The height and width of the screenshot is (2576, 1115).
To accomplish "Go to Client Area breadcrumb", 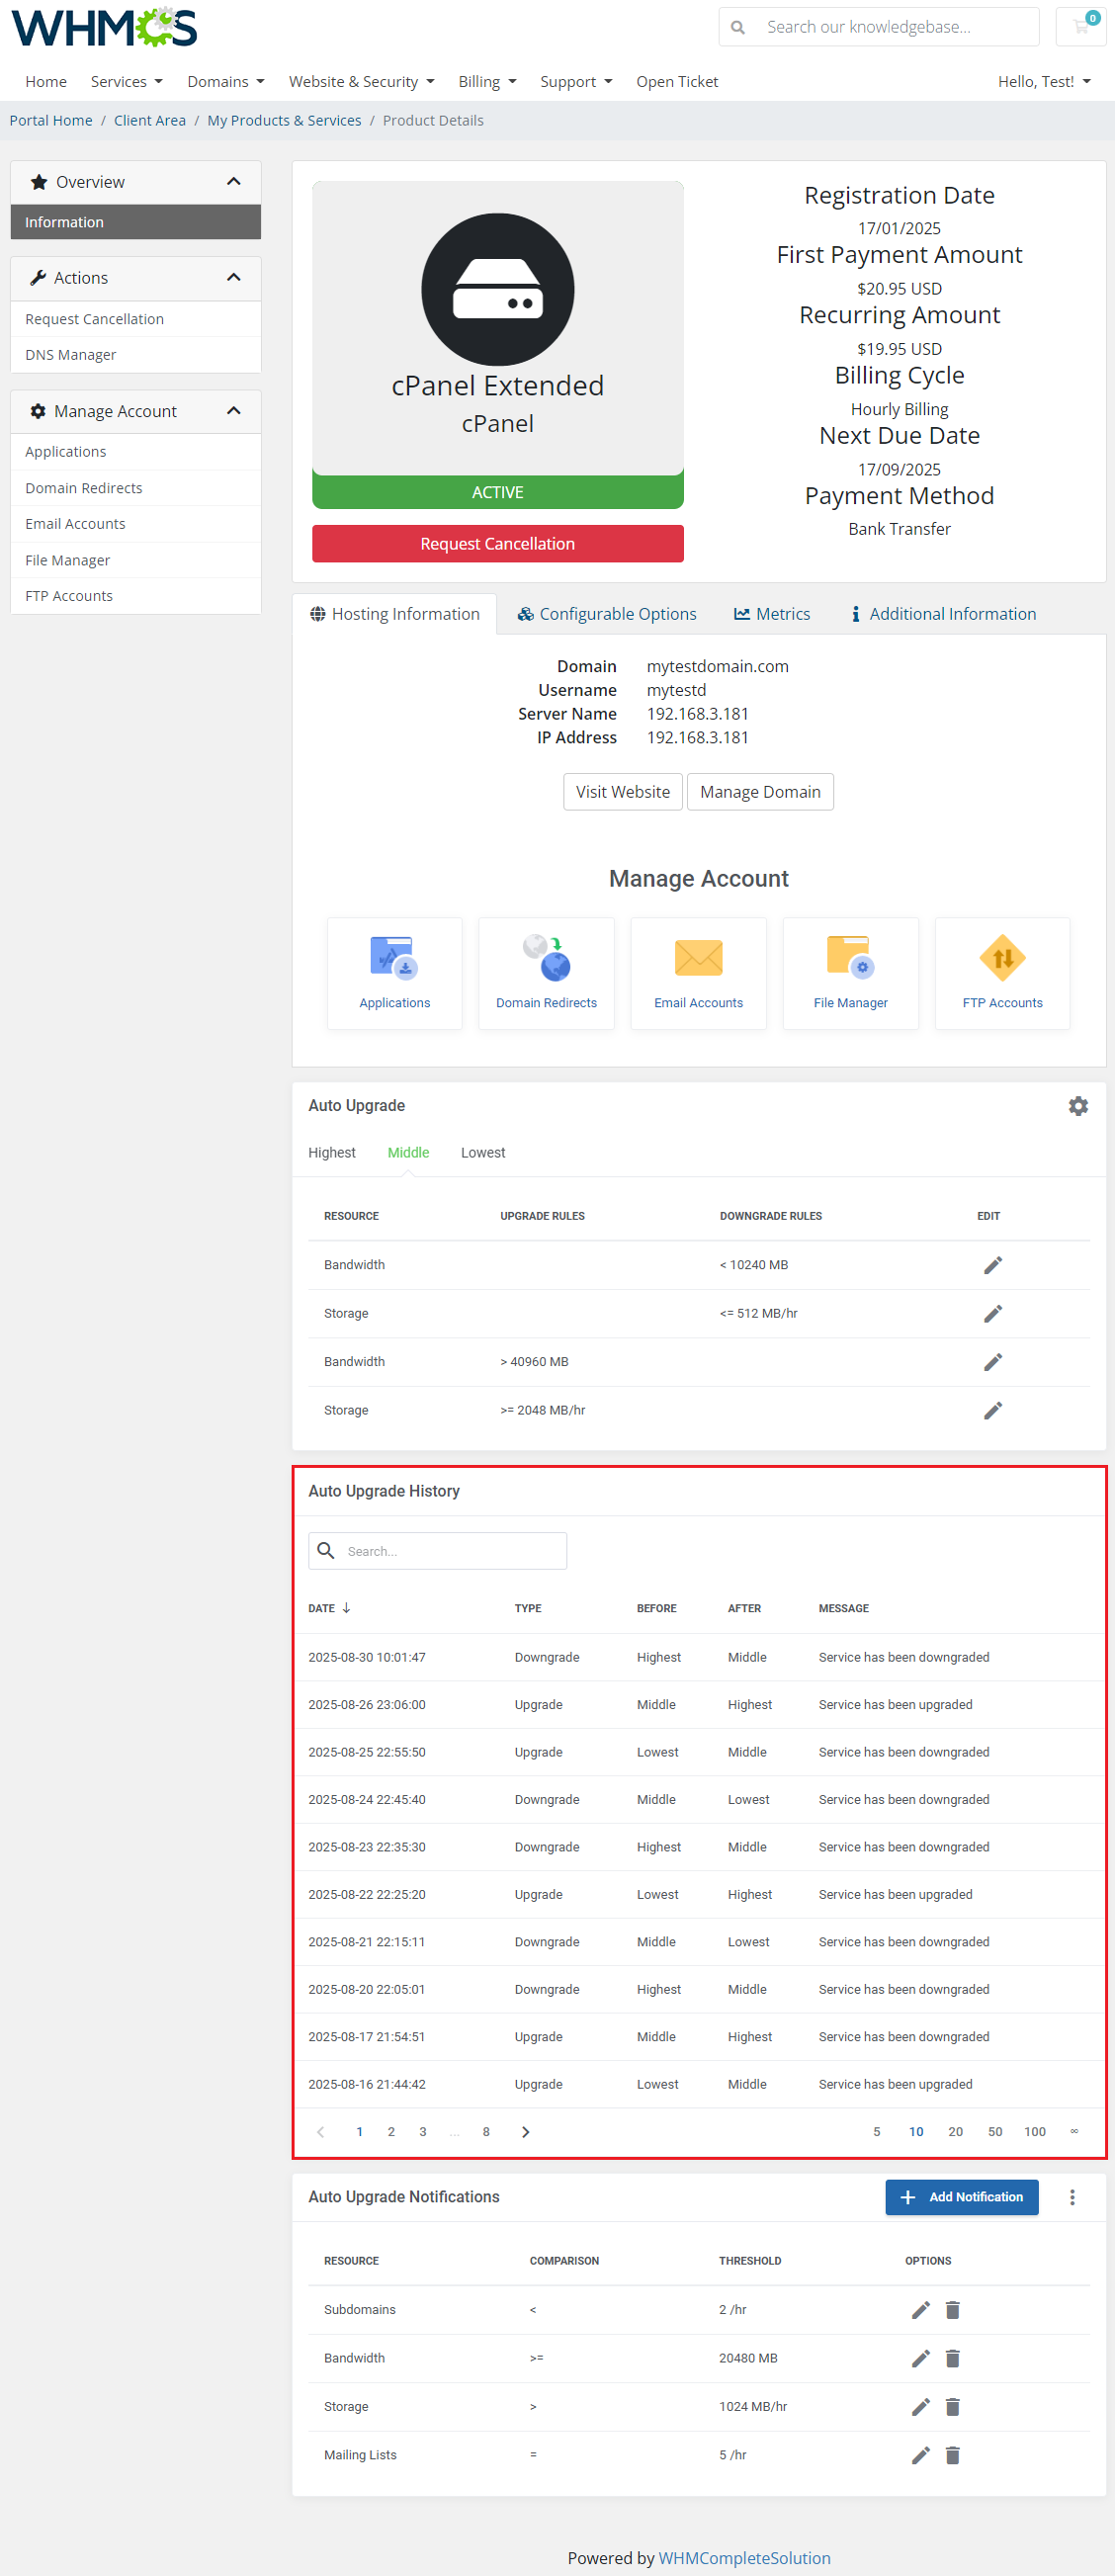I will pyautogui.click(x=150, y=120).
